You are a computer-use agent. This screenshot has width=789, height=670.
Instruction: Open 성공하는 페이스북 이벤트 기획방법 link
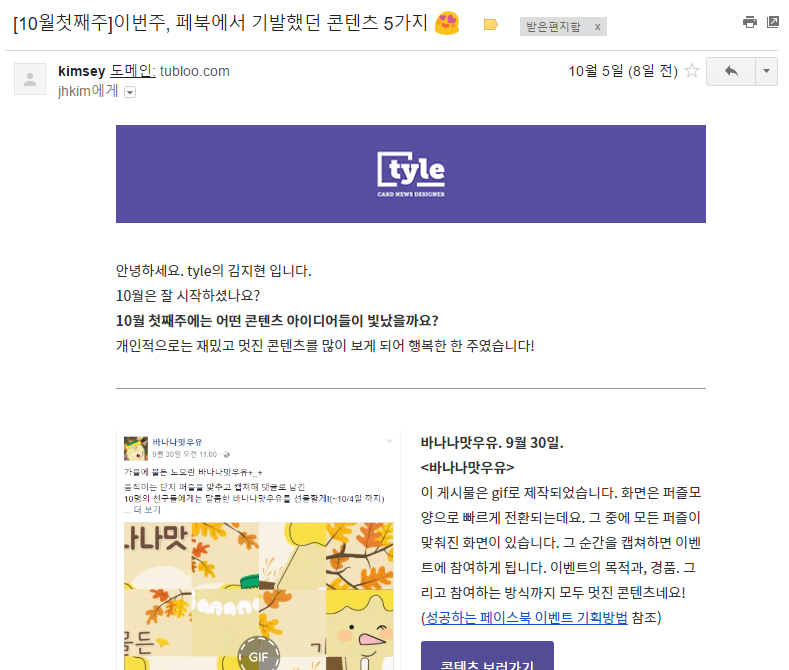(x=526, y=617)
